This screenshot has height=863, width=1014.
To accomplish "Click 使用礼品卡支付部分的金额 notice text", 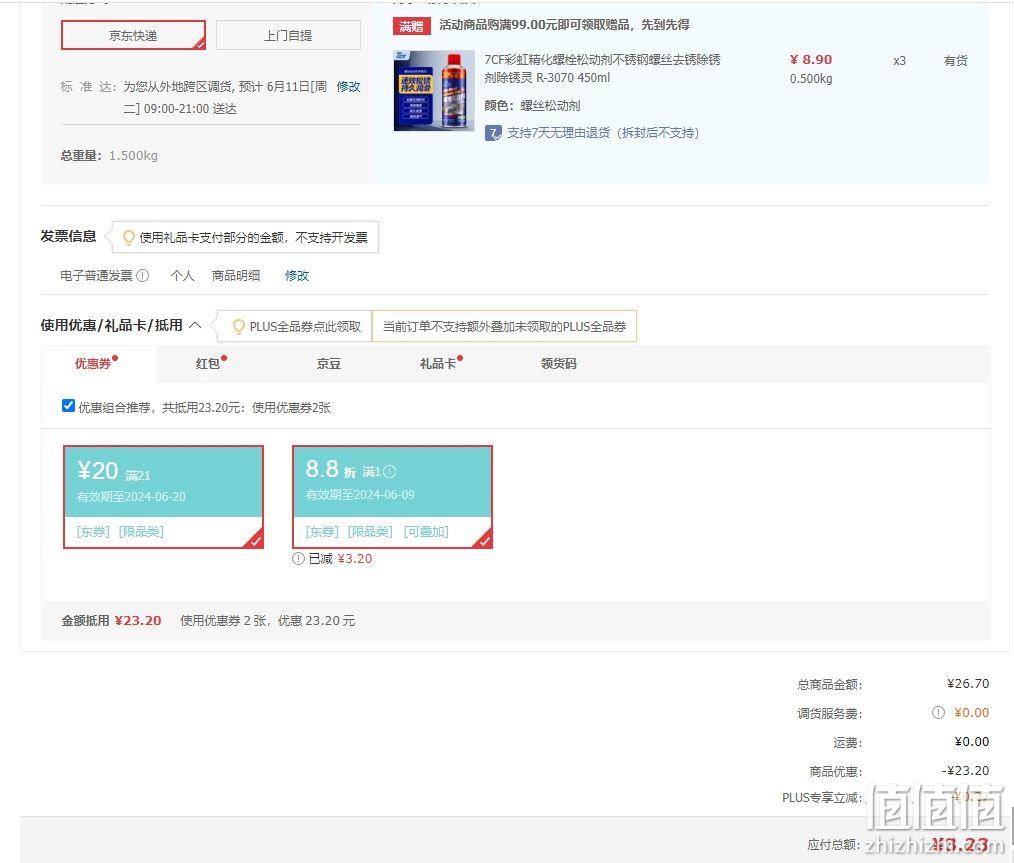I will [x=254, y=238].
